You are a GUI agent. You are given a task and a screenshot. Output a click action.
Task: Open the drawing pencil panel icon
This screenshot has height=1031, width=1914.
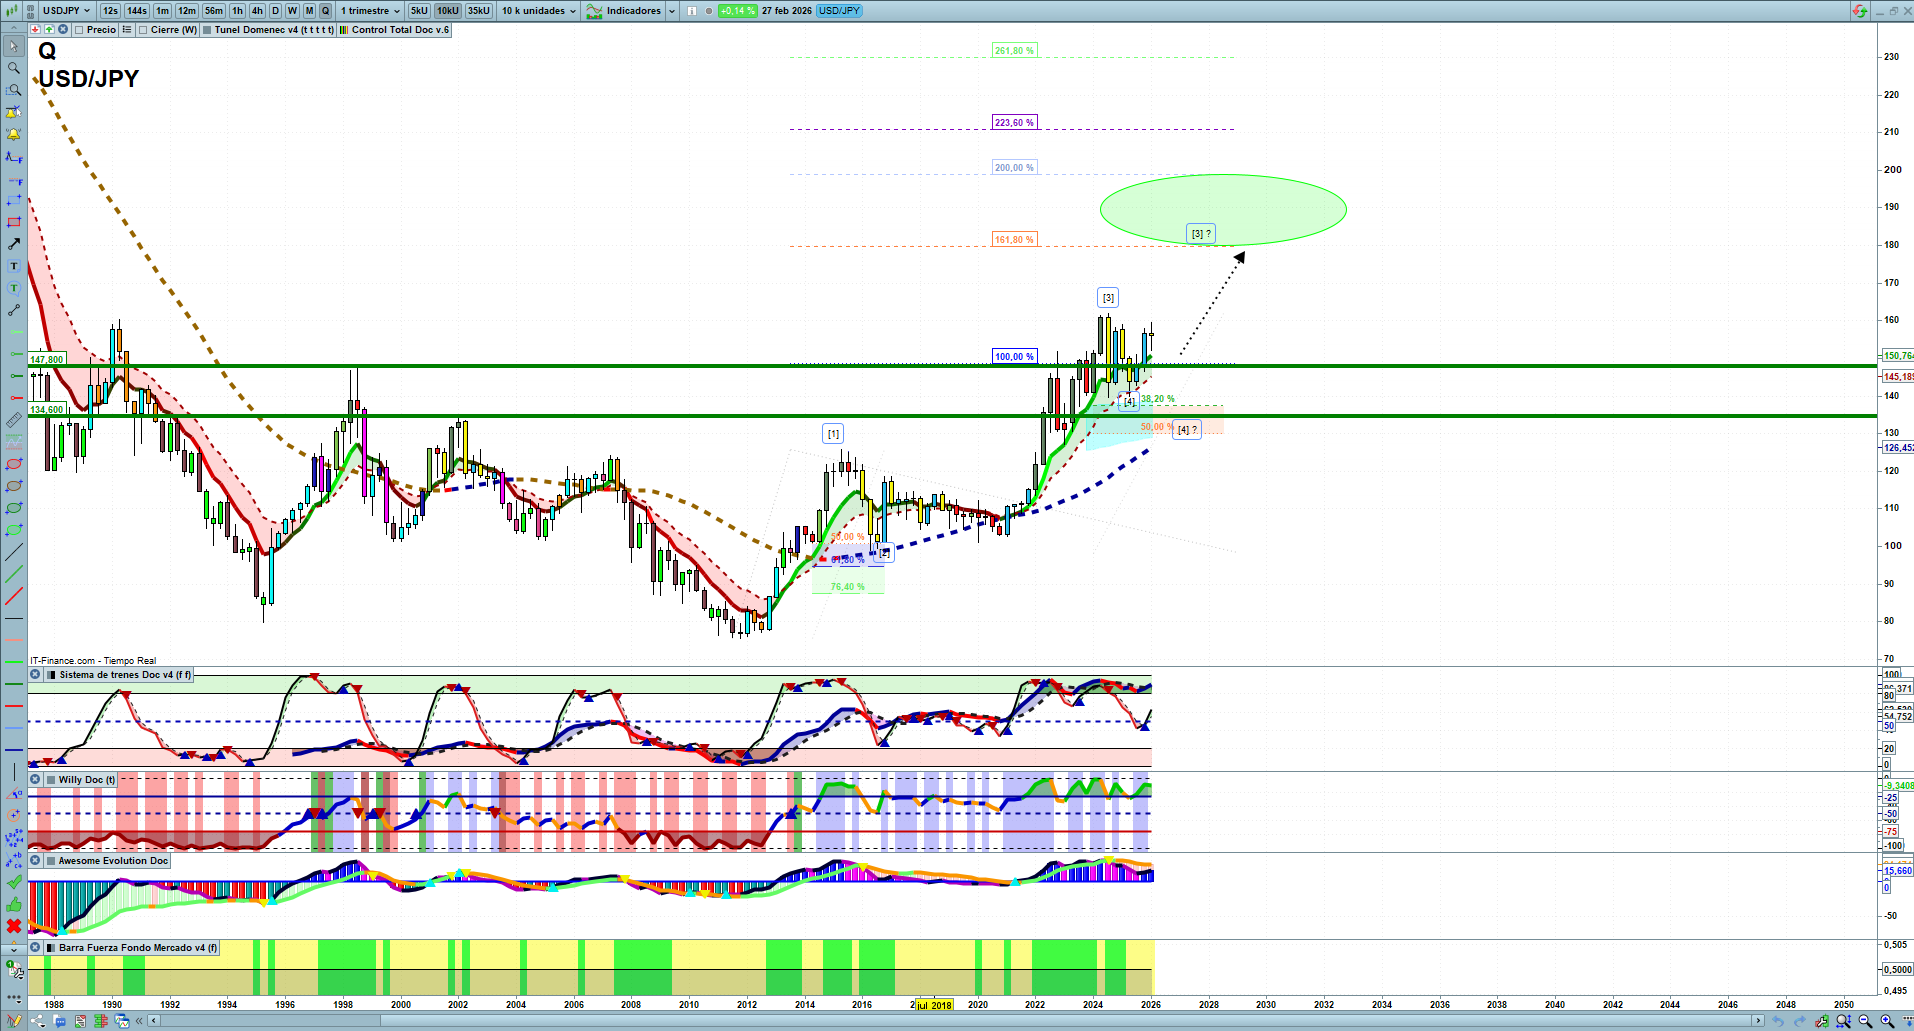pos(14,1021)
